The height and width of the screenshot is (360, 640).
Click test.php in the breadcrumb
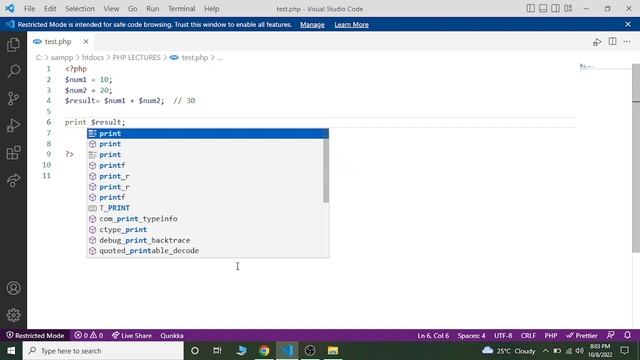click(195, 58)
